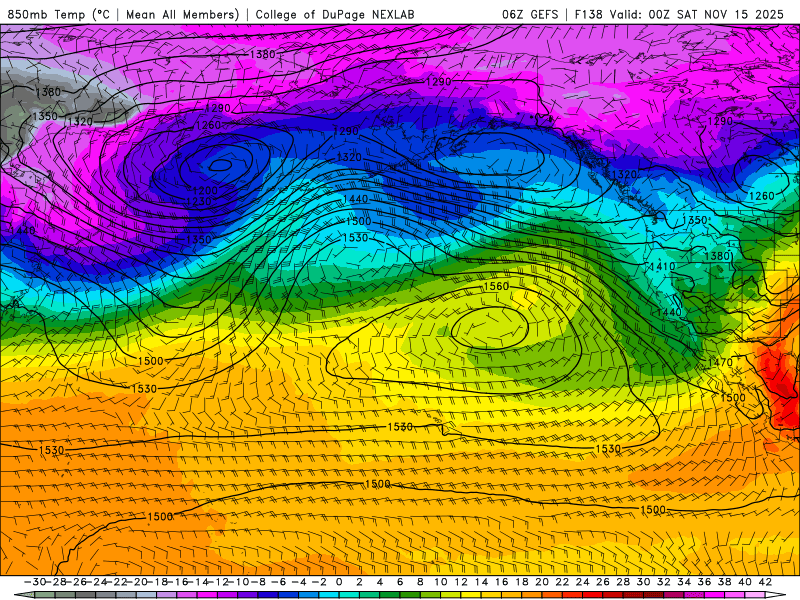
Task: Click the 1470 contour label on the map
Action: 720,362
